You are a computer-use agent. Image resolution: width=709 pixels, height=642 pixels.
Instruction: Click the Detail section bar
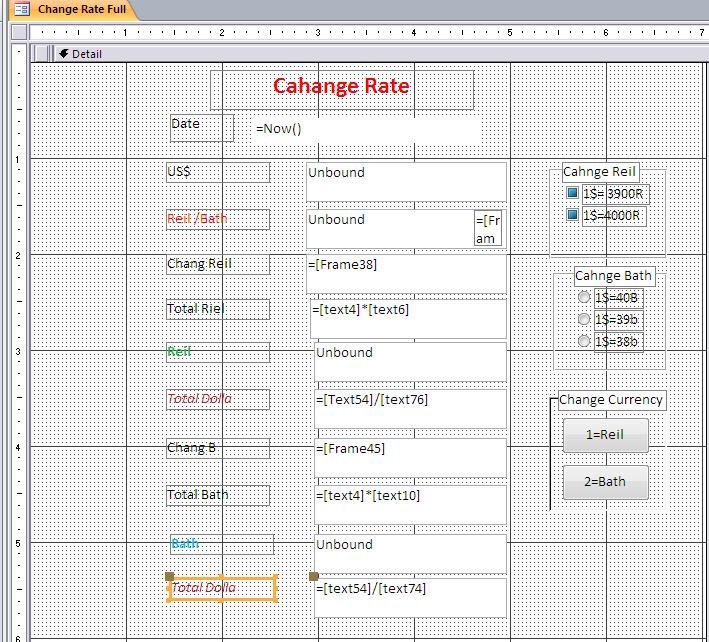pyautogui.click(x=369, y=54)
